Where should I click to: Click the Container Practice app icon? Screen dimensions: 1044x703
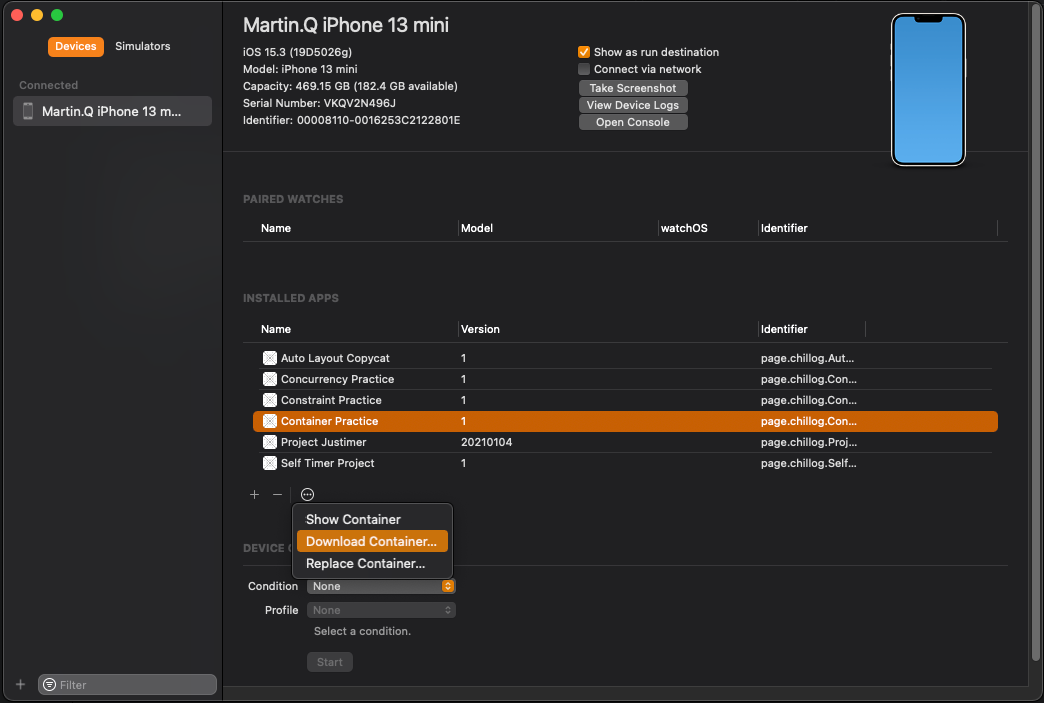(x=270, y=421)
